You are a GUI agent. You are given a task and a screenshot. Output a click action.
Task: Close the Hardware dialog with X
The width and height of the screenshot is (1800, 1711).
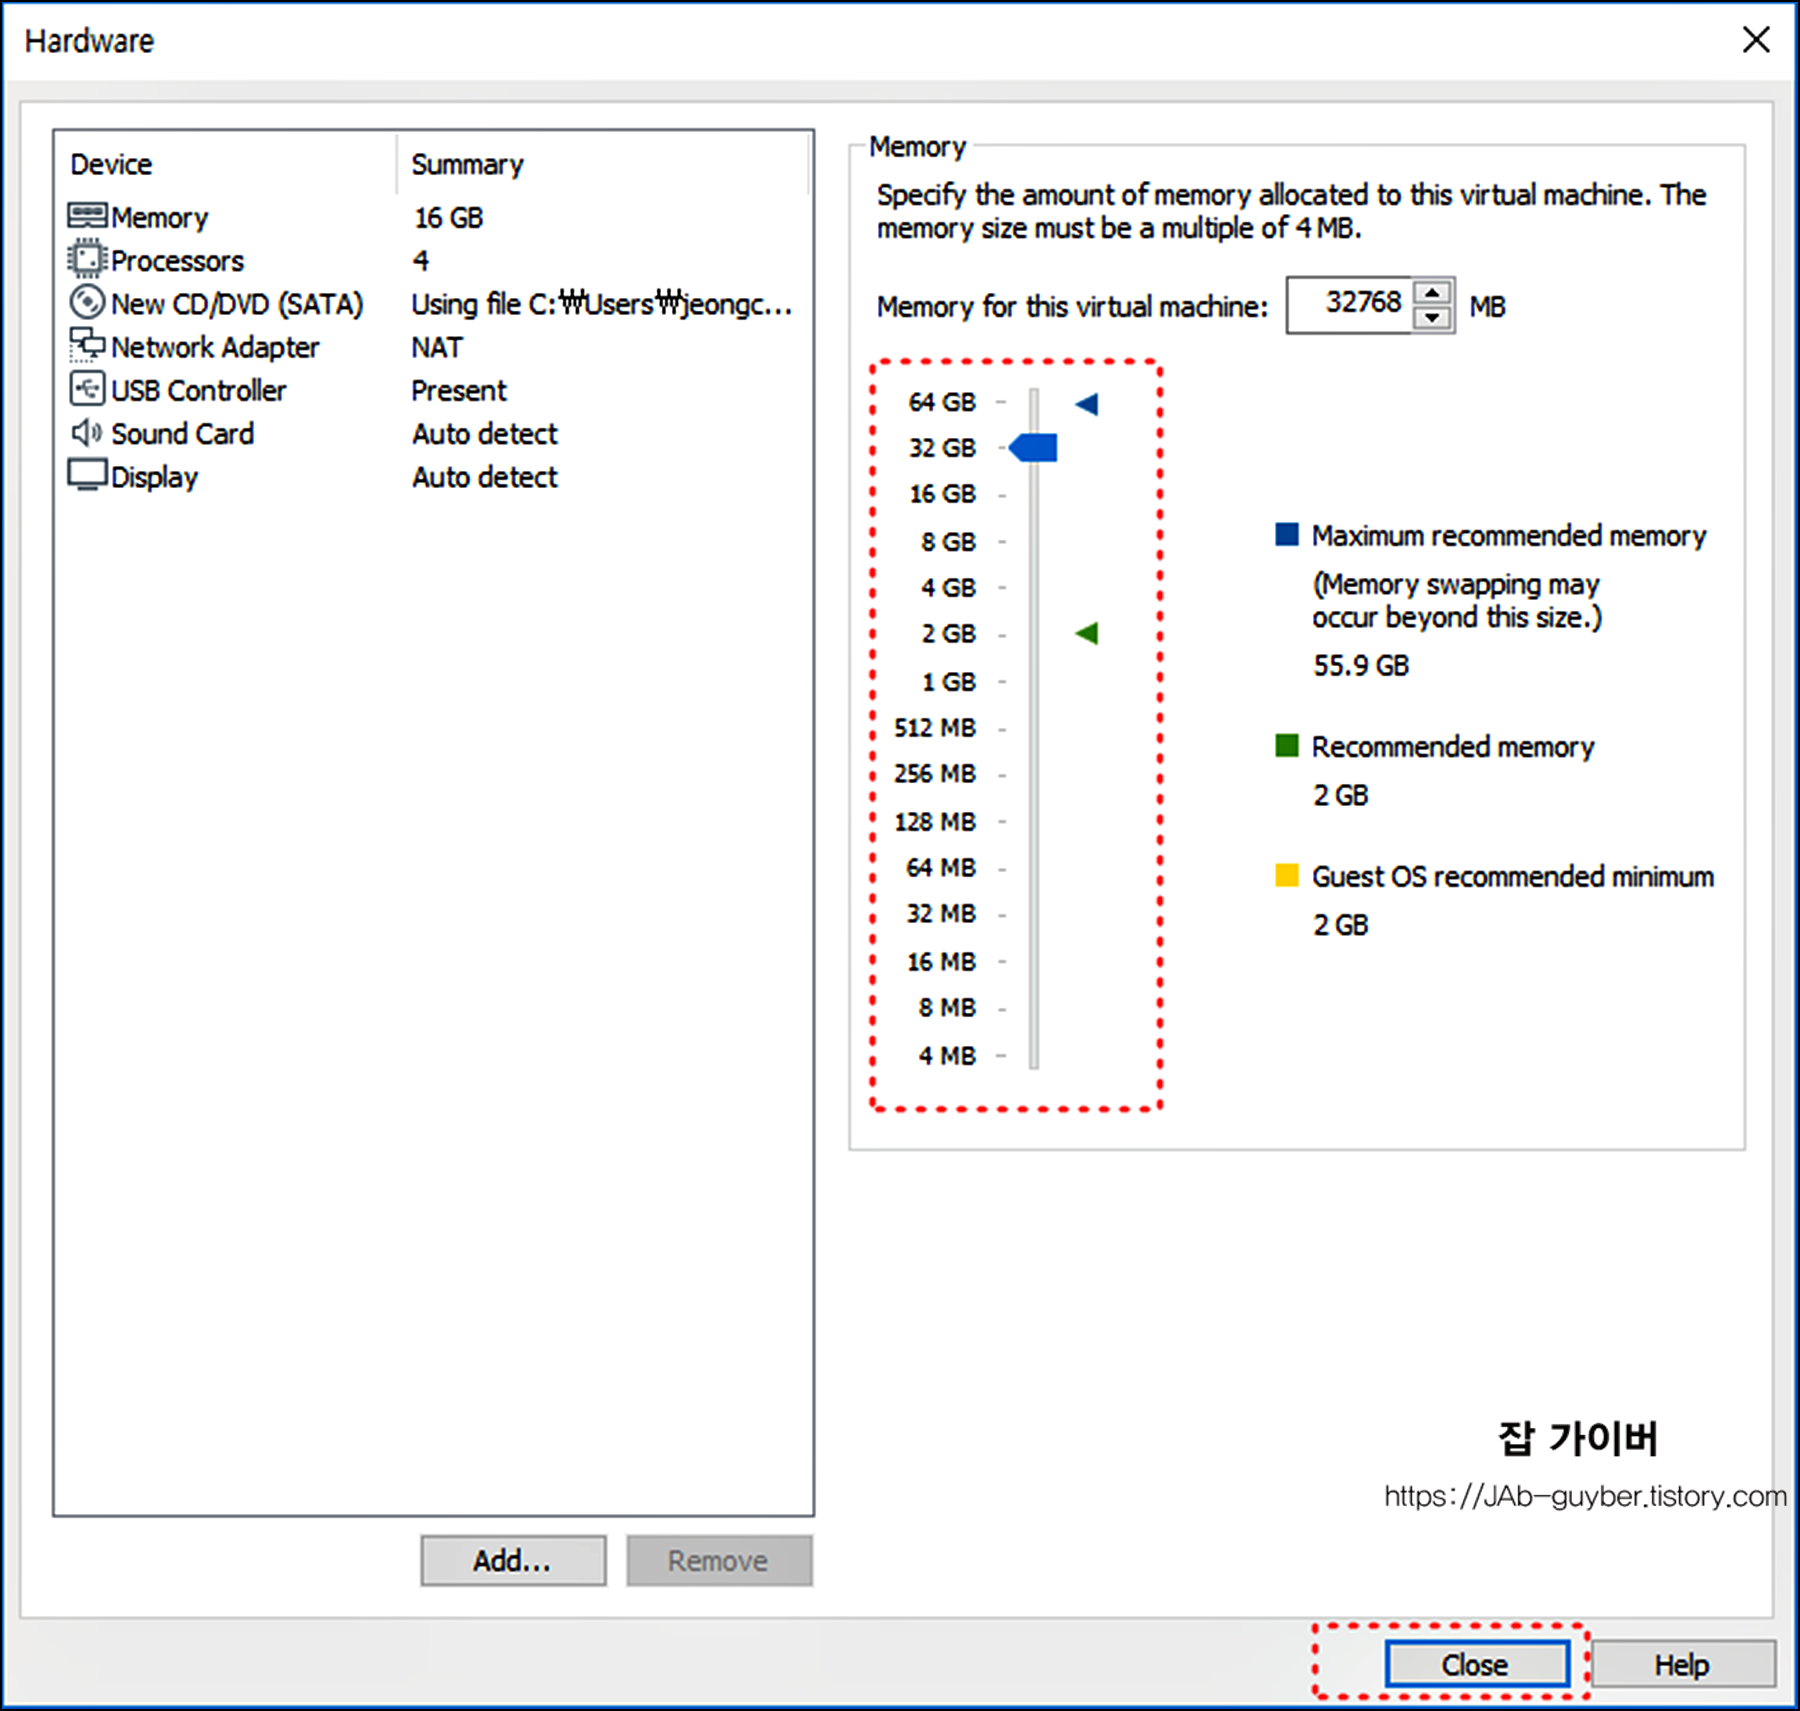pyautogui.click(x=1756, y=40)
